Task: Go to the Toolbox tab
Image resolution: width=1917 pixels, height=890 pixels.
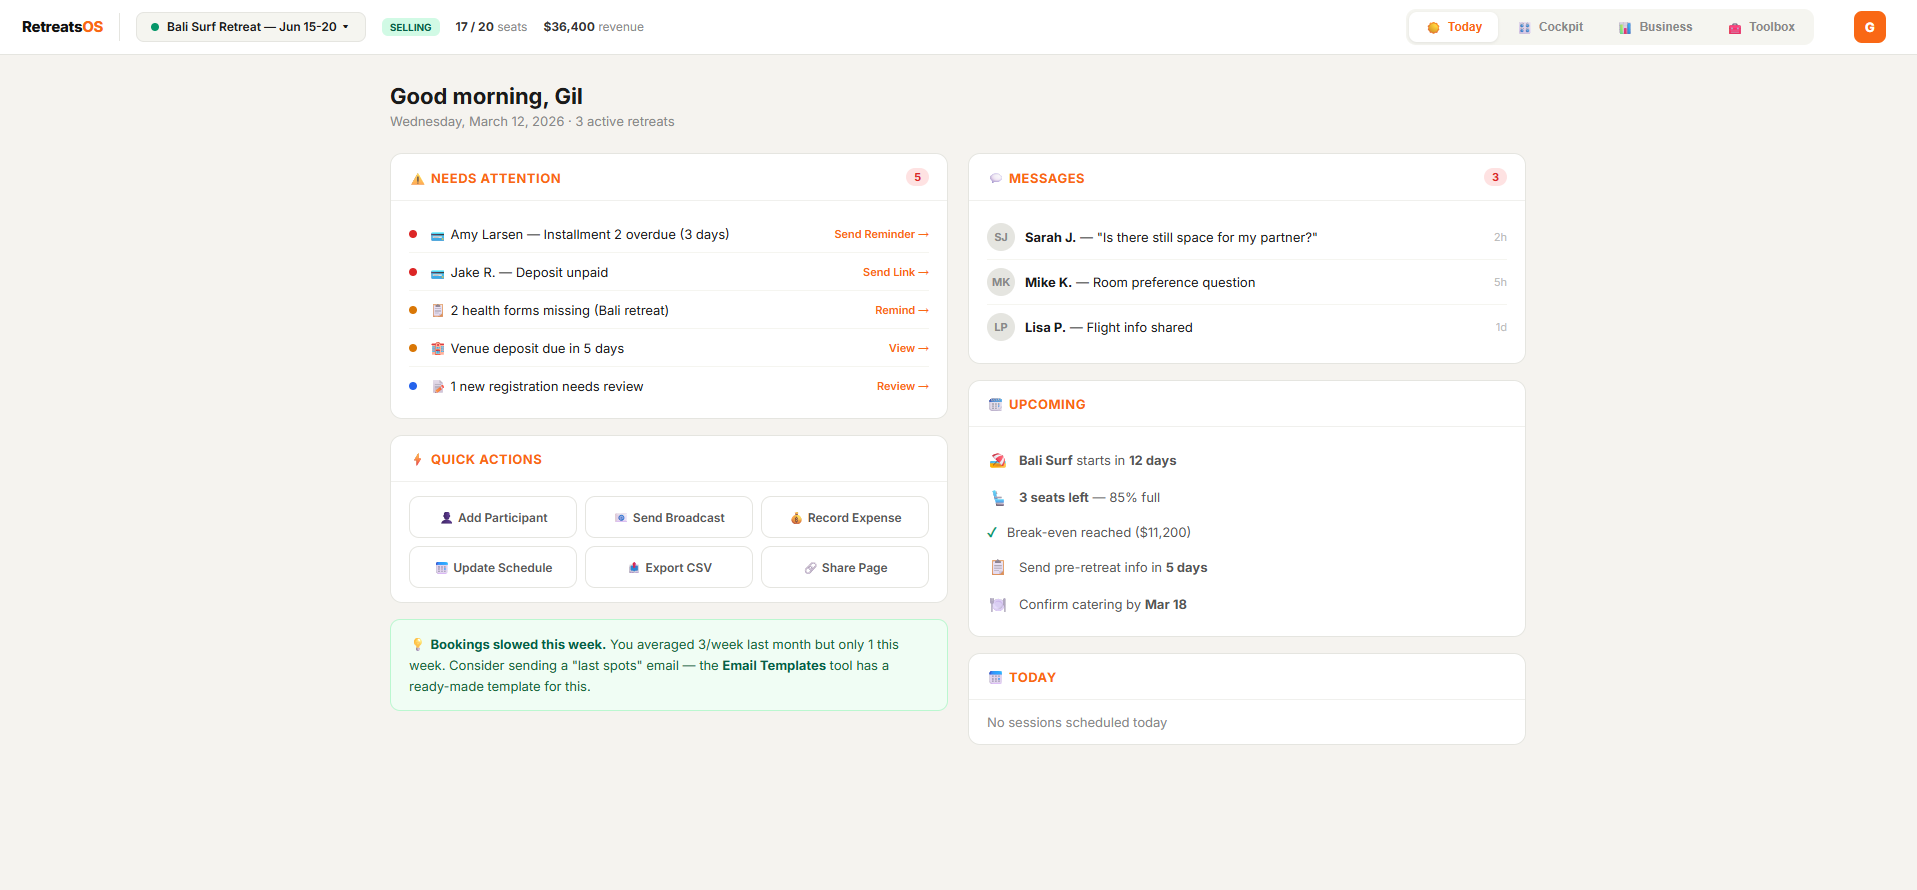Action: point(1761,27)
